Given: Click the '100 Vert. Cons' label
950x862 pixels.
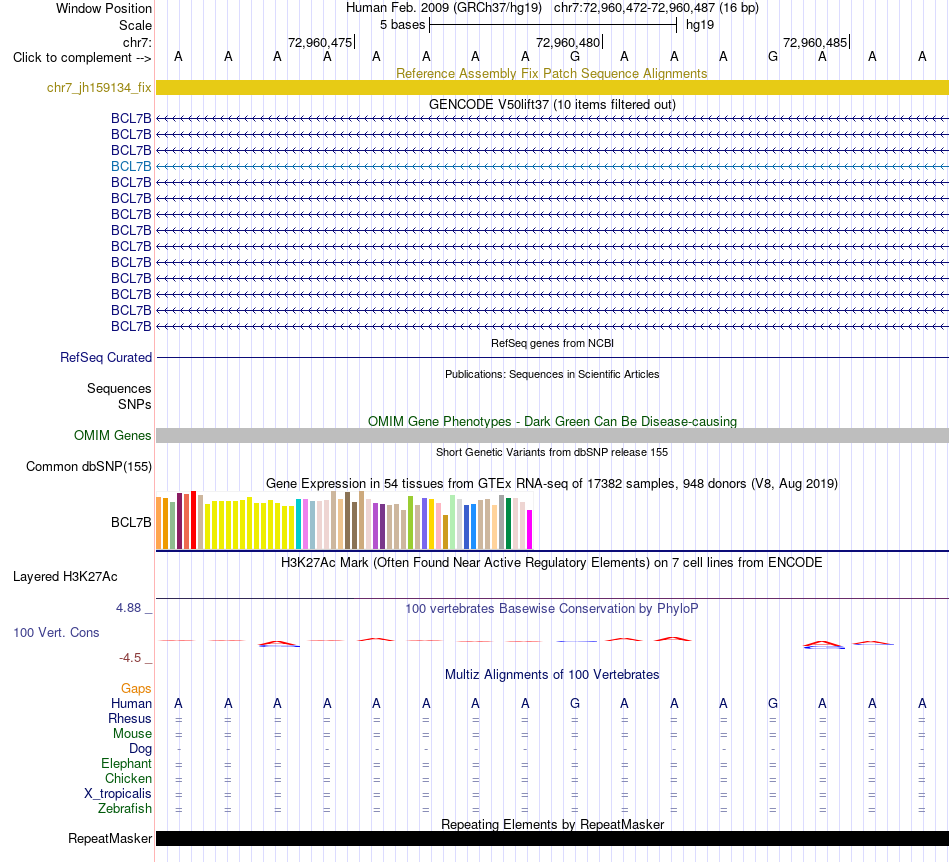Looking at the screenshot, I should pyautogui.click(x=56, y=632).
